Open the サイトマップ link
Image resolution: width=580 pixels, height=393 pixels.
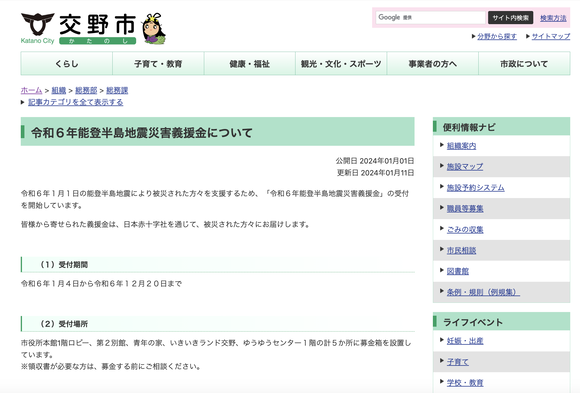[551, 36]
